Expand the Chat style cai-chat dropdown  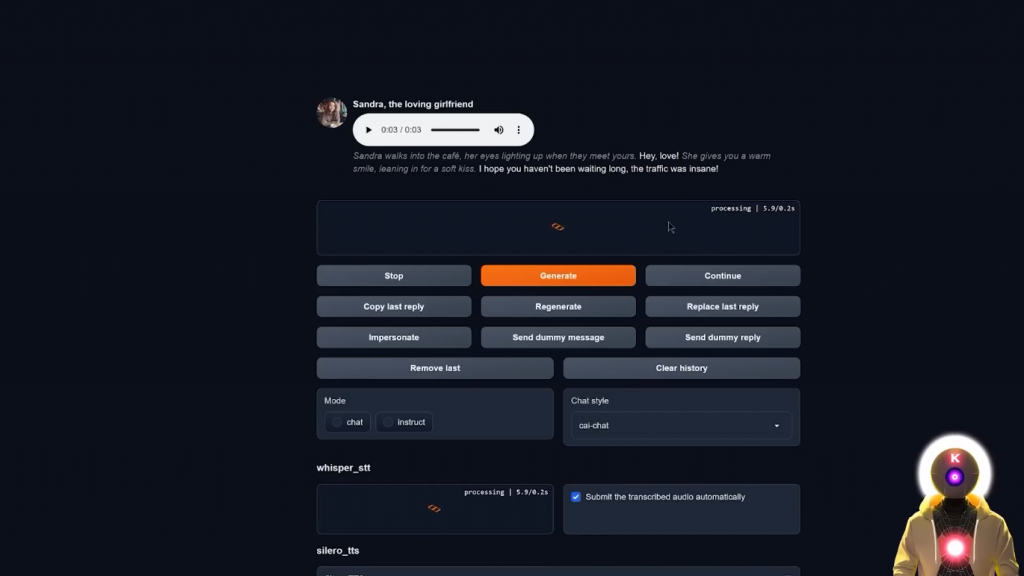coord(681,426)
